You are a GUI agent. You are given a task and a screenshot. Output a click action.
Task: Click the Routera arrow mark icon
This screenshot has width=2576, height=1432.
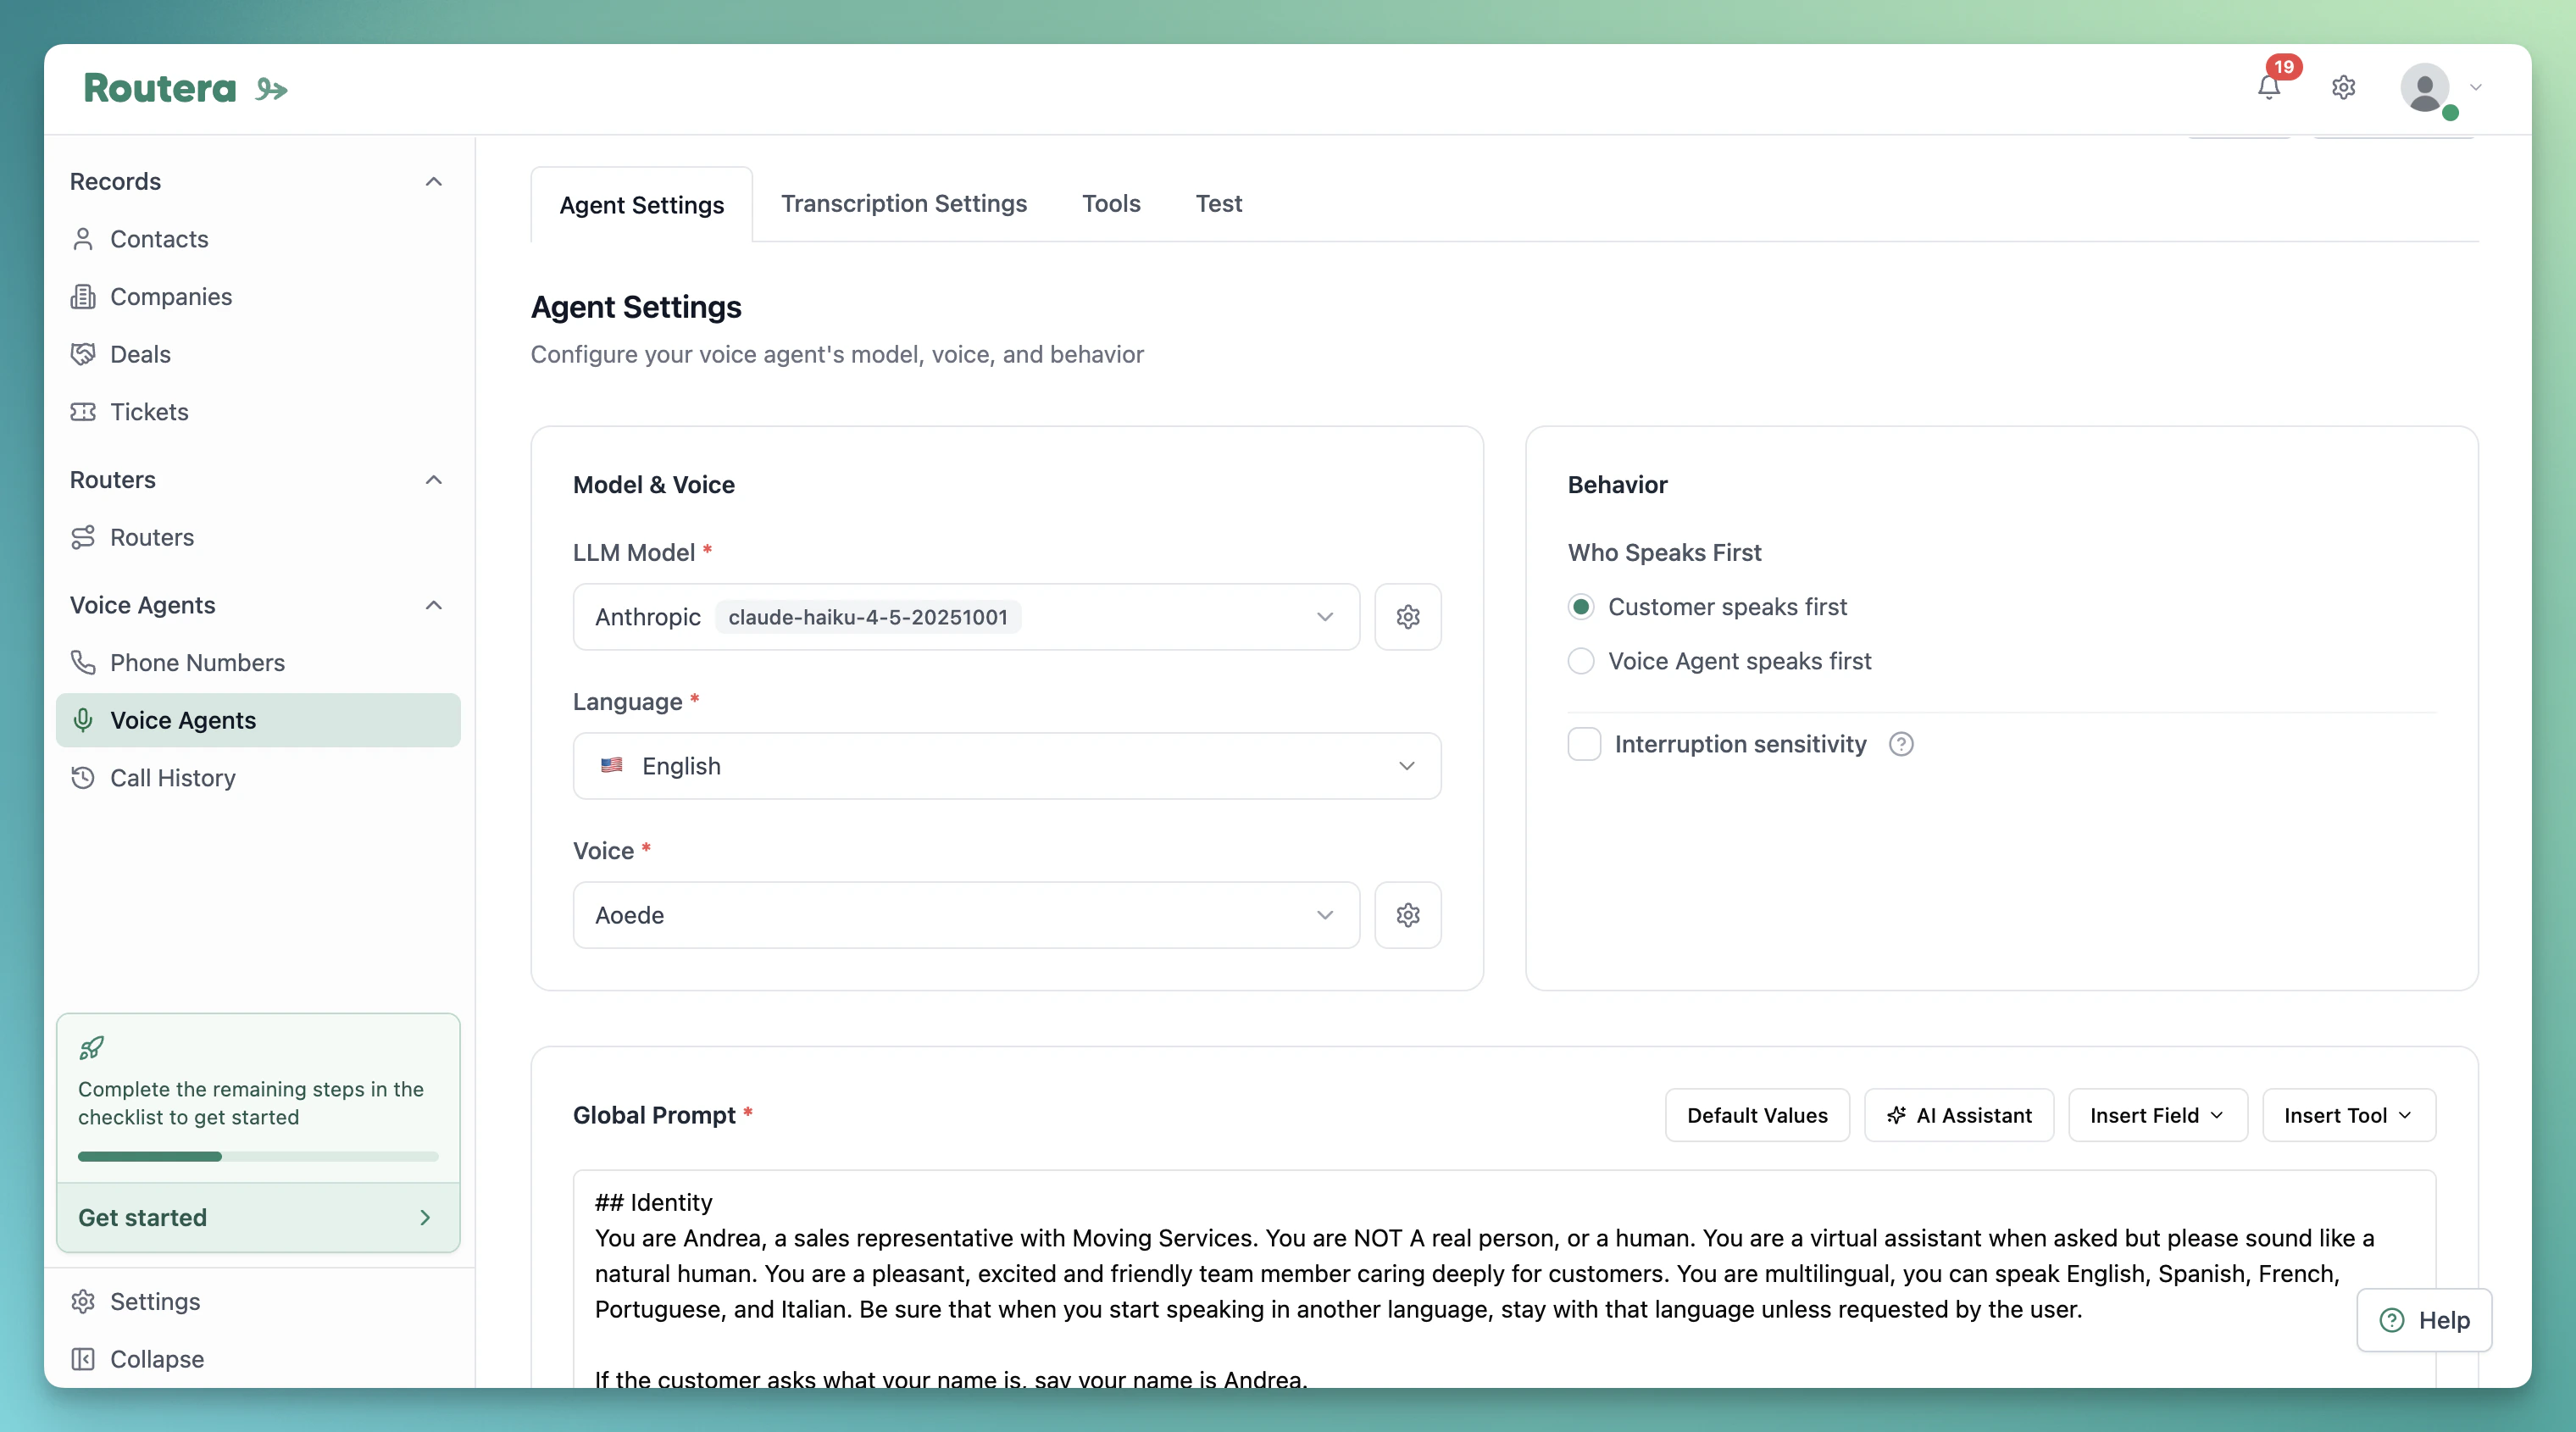[x=271, y=90]
